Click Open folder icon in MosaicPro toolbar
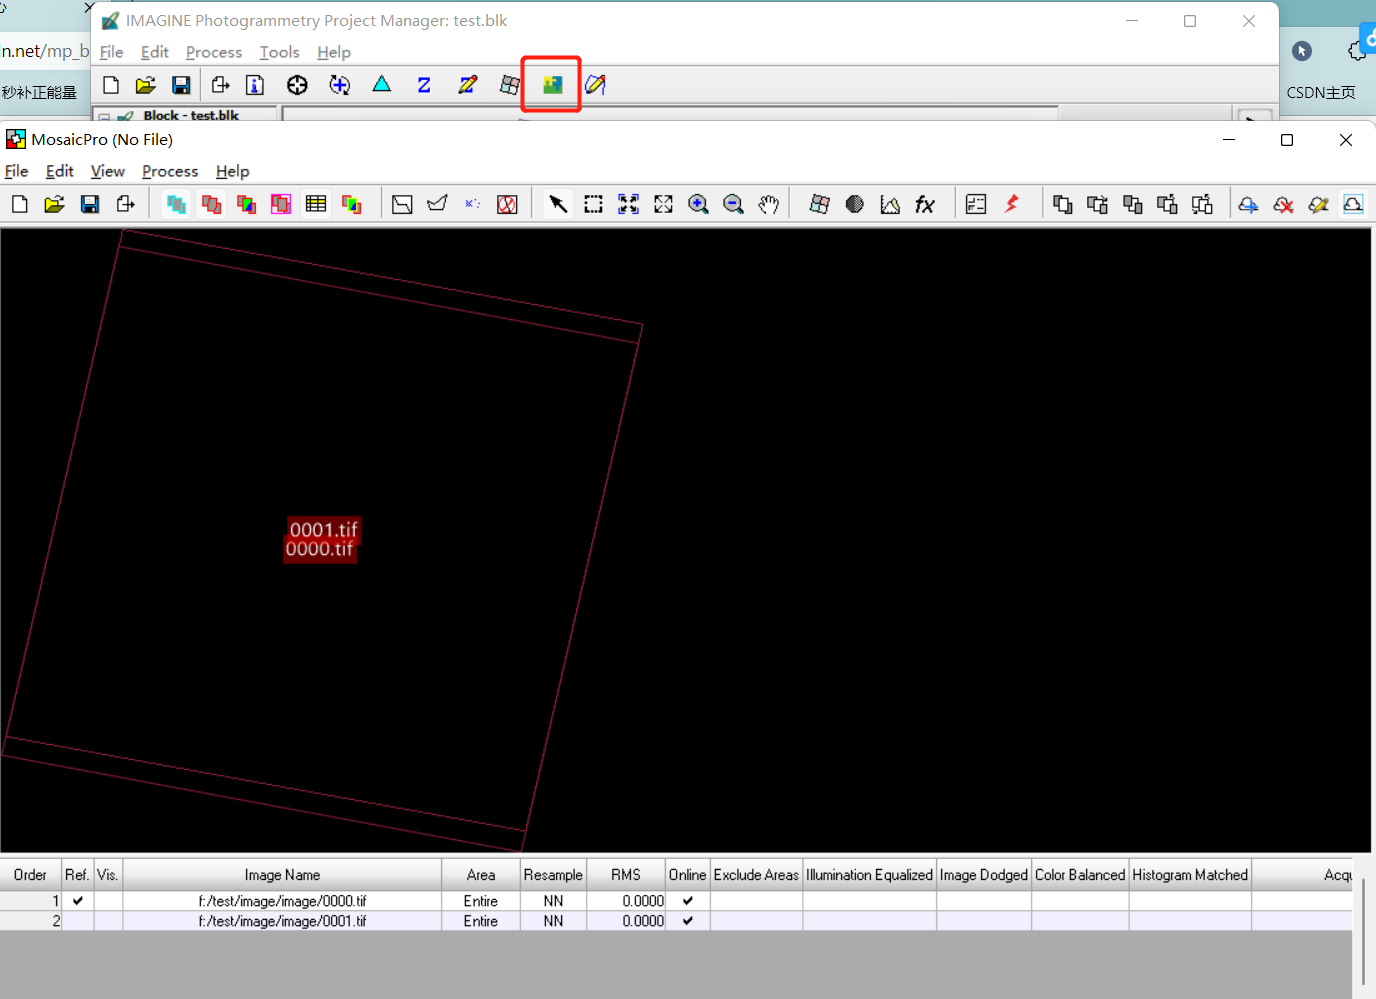Image resolution: width=1376 pixels, height=999 pixels. [x=54, y=204]
